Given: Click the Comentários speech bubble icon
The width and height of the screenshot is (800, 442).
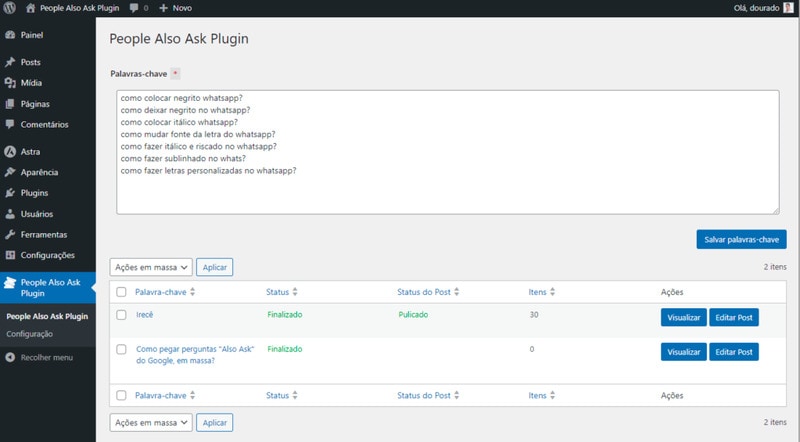Looking at the screenshot, I should tap(10, 124).
